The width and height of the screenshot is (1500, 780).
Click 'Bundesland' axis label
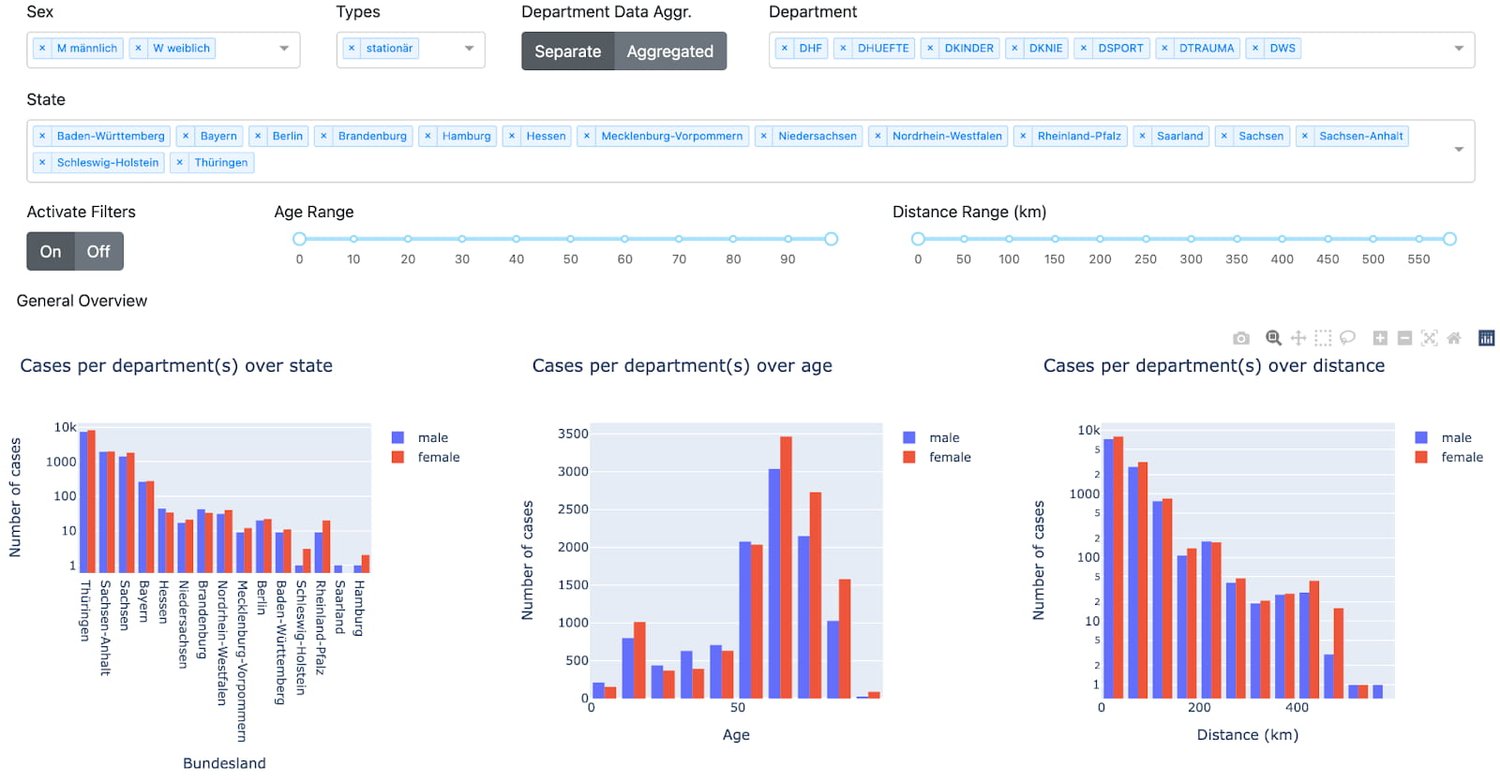(x=225, y=763)
